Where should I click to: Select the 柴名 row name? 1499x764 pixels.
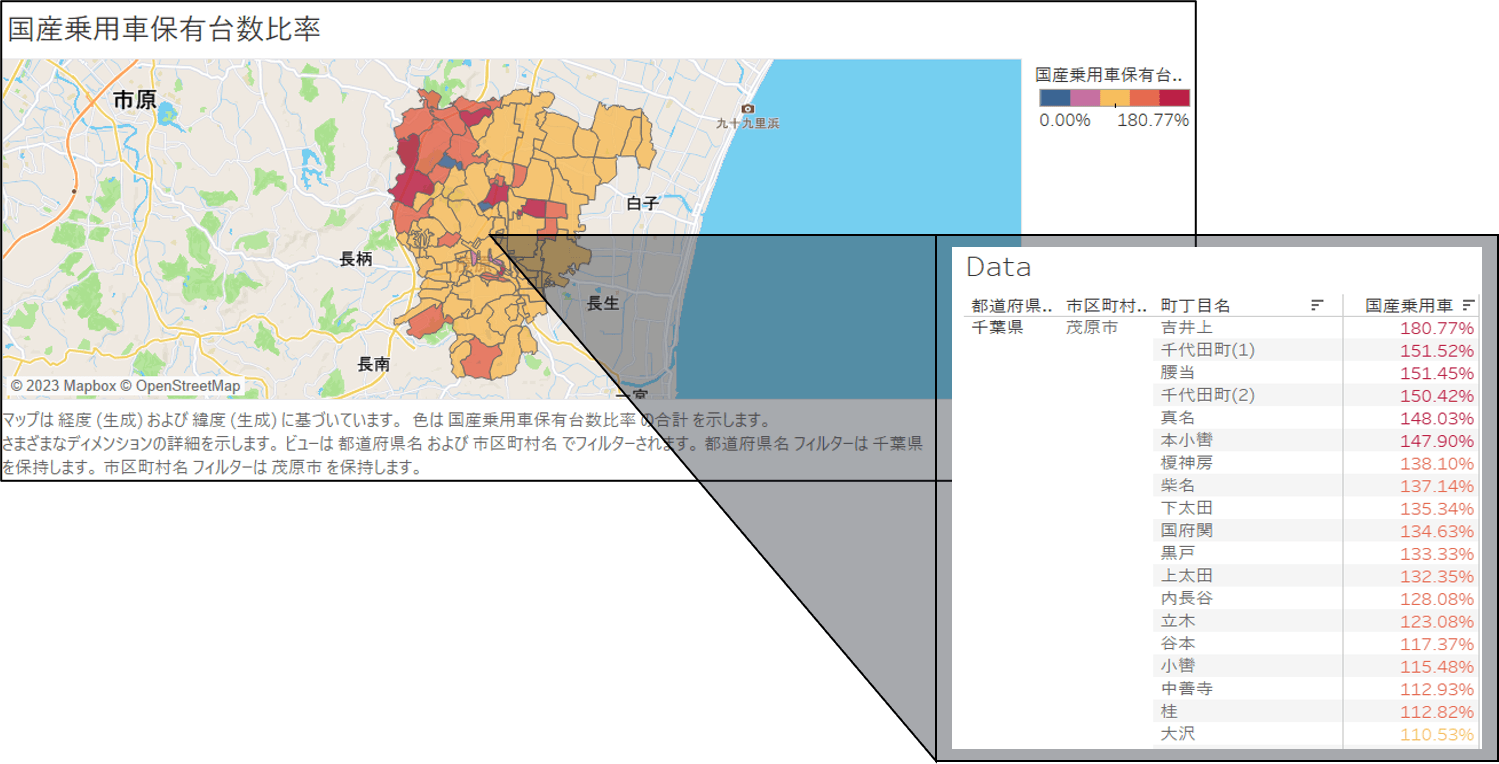point(1177,485)
